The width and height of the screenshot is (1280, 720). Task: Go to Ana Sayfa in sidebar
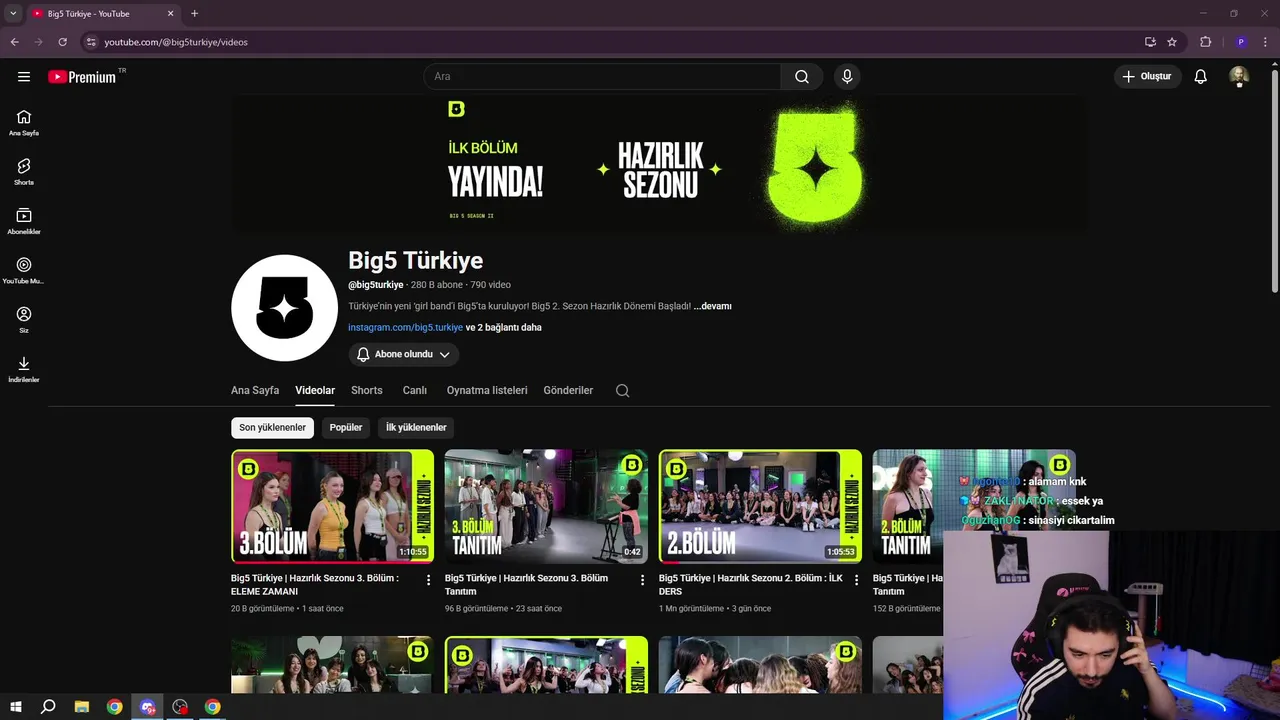tap(24, 123)
